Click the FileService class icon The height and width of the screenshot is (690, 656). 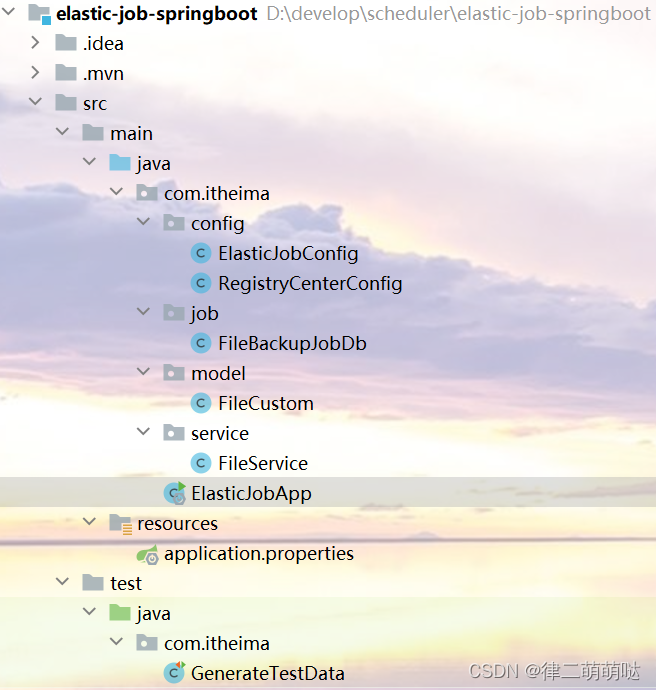[x=201, y=463]
